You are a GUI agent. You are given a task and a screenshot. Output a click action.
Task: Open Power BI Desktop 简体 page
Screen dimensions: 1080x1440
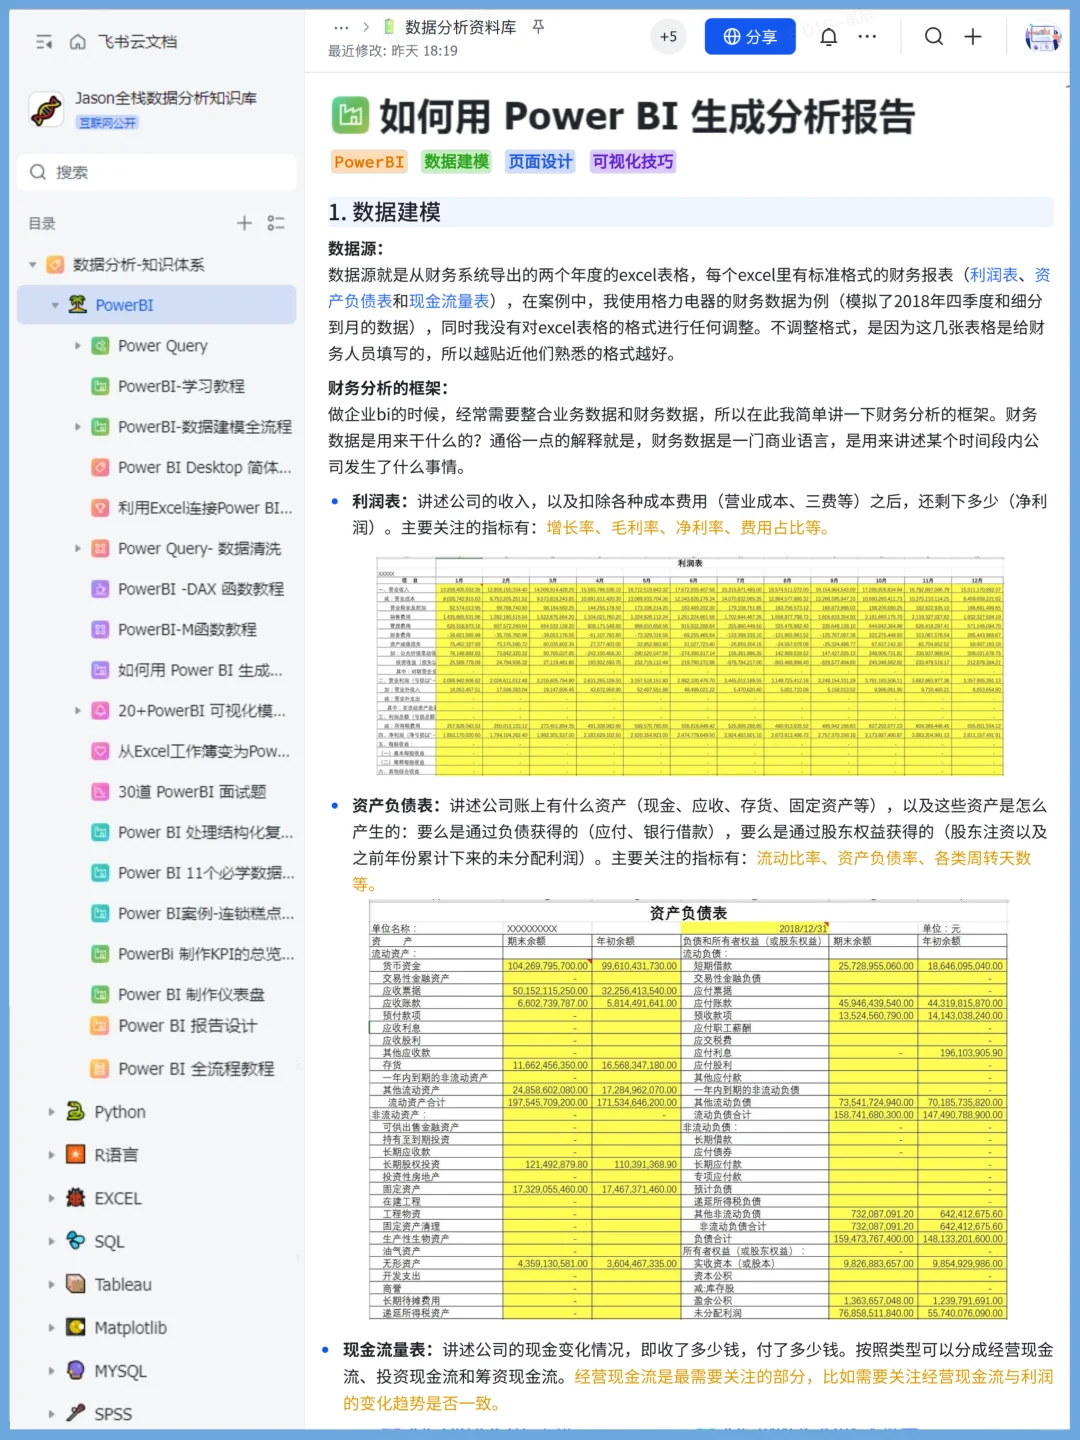point(204,467)
